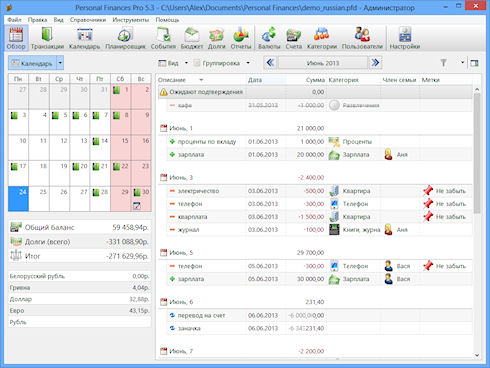Open the Инструменты menu
Screen dimensions: 490x368
click(x=131, y=20)
